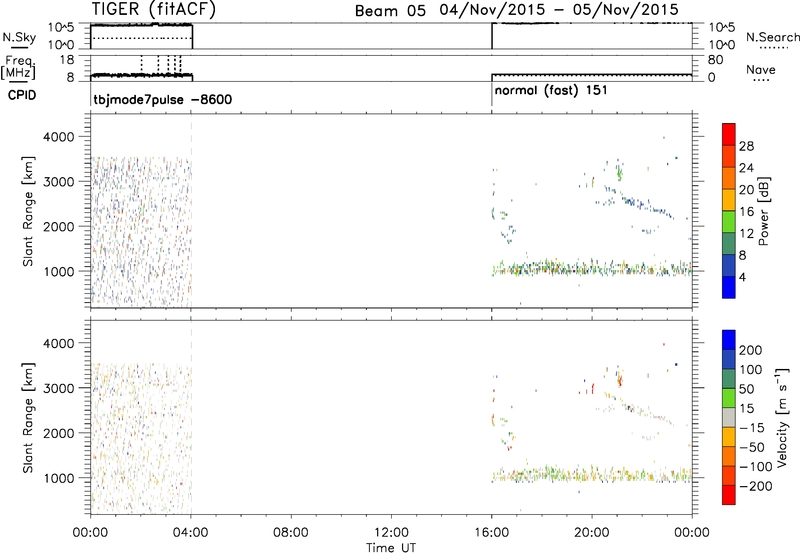
Task: Click the 'TIGER (fitACF)' title text
Action: pyautogui.click(x=154, y=9)
